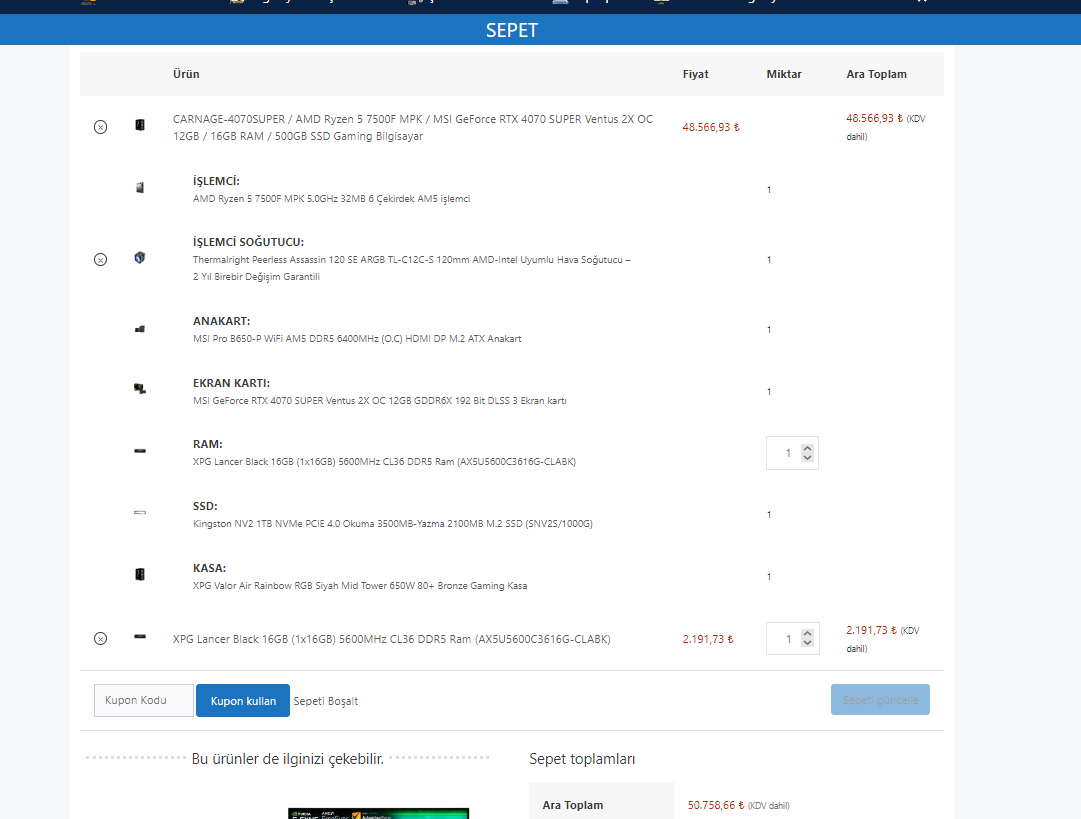Click the EKRAN KARTI: label
1081x819 pixels.
[x=232, y=383]
